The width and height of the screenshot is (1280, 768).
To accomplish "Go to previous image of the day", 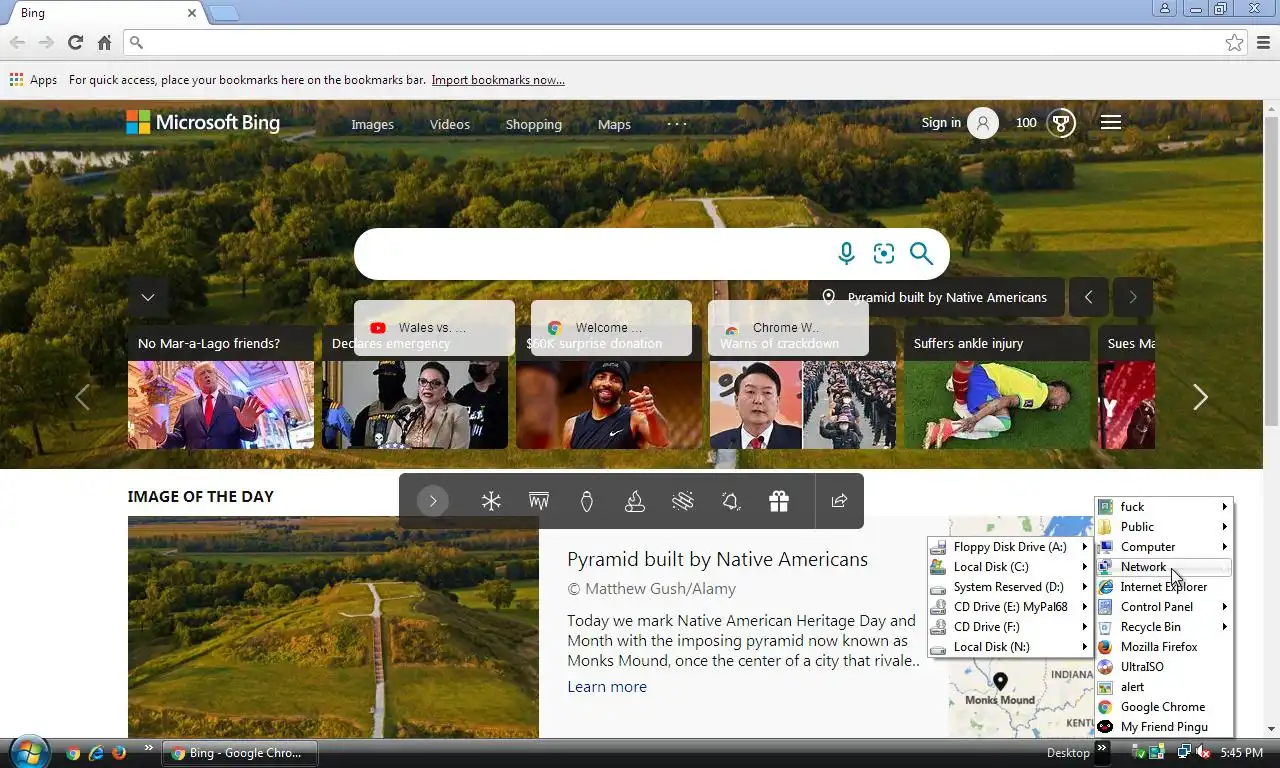I will [1089, 297].
